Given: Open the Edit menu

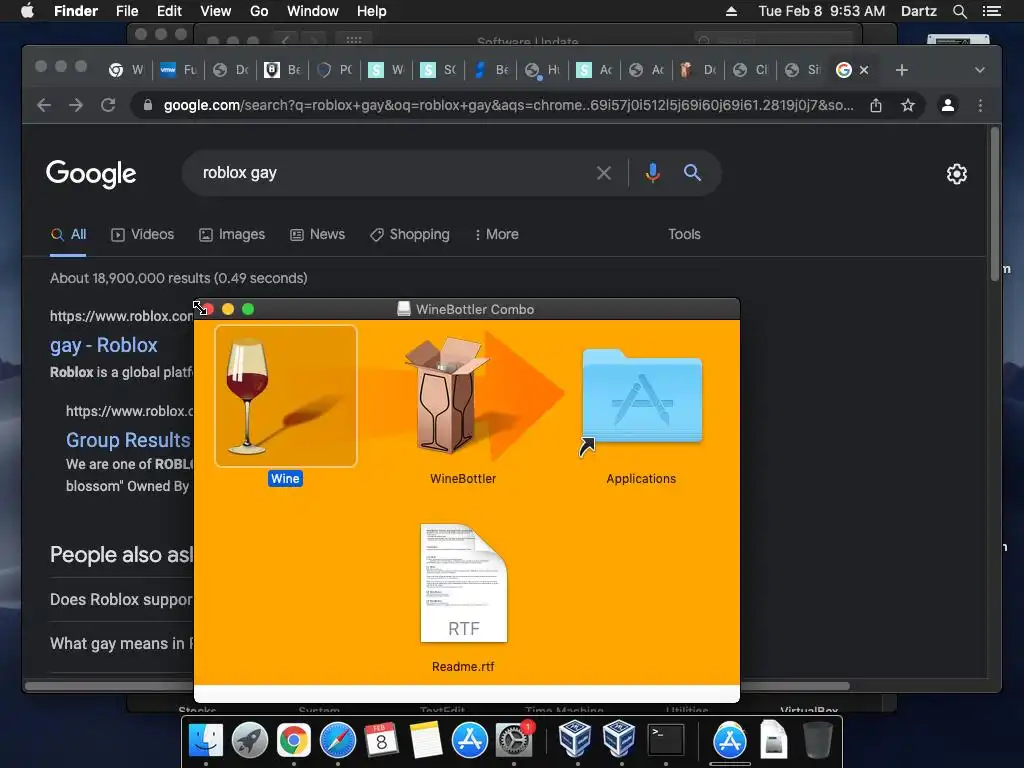Looking at the screenshot, I should [x=169, y=11].
